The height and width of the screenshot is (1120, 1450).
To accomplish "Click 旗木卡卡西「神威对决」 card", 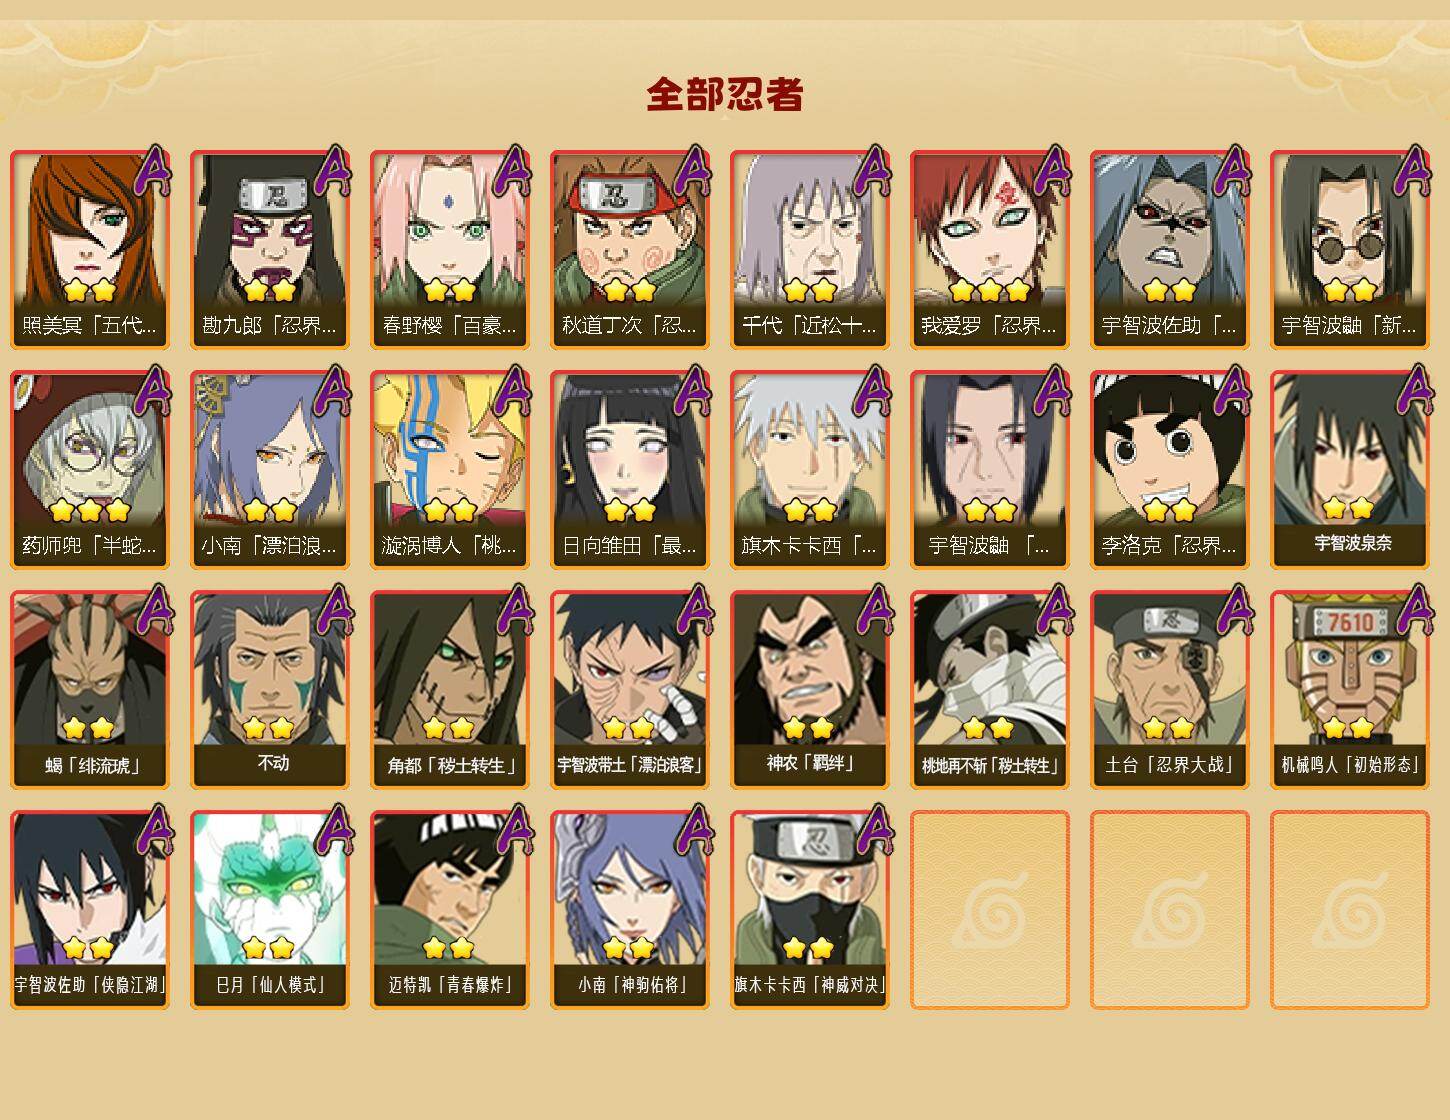I will (810, 910).
